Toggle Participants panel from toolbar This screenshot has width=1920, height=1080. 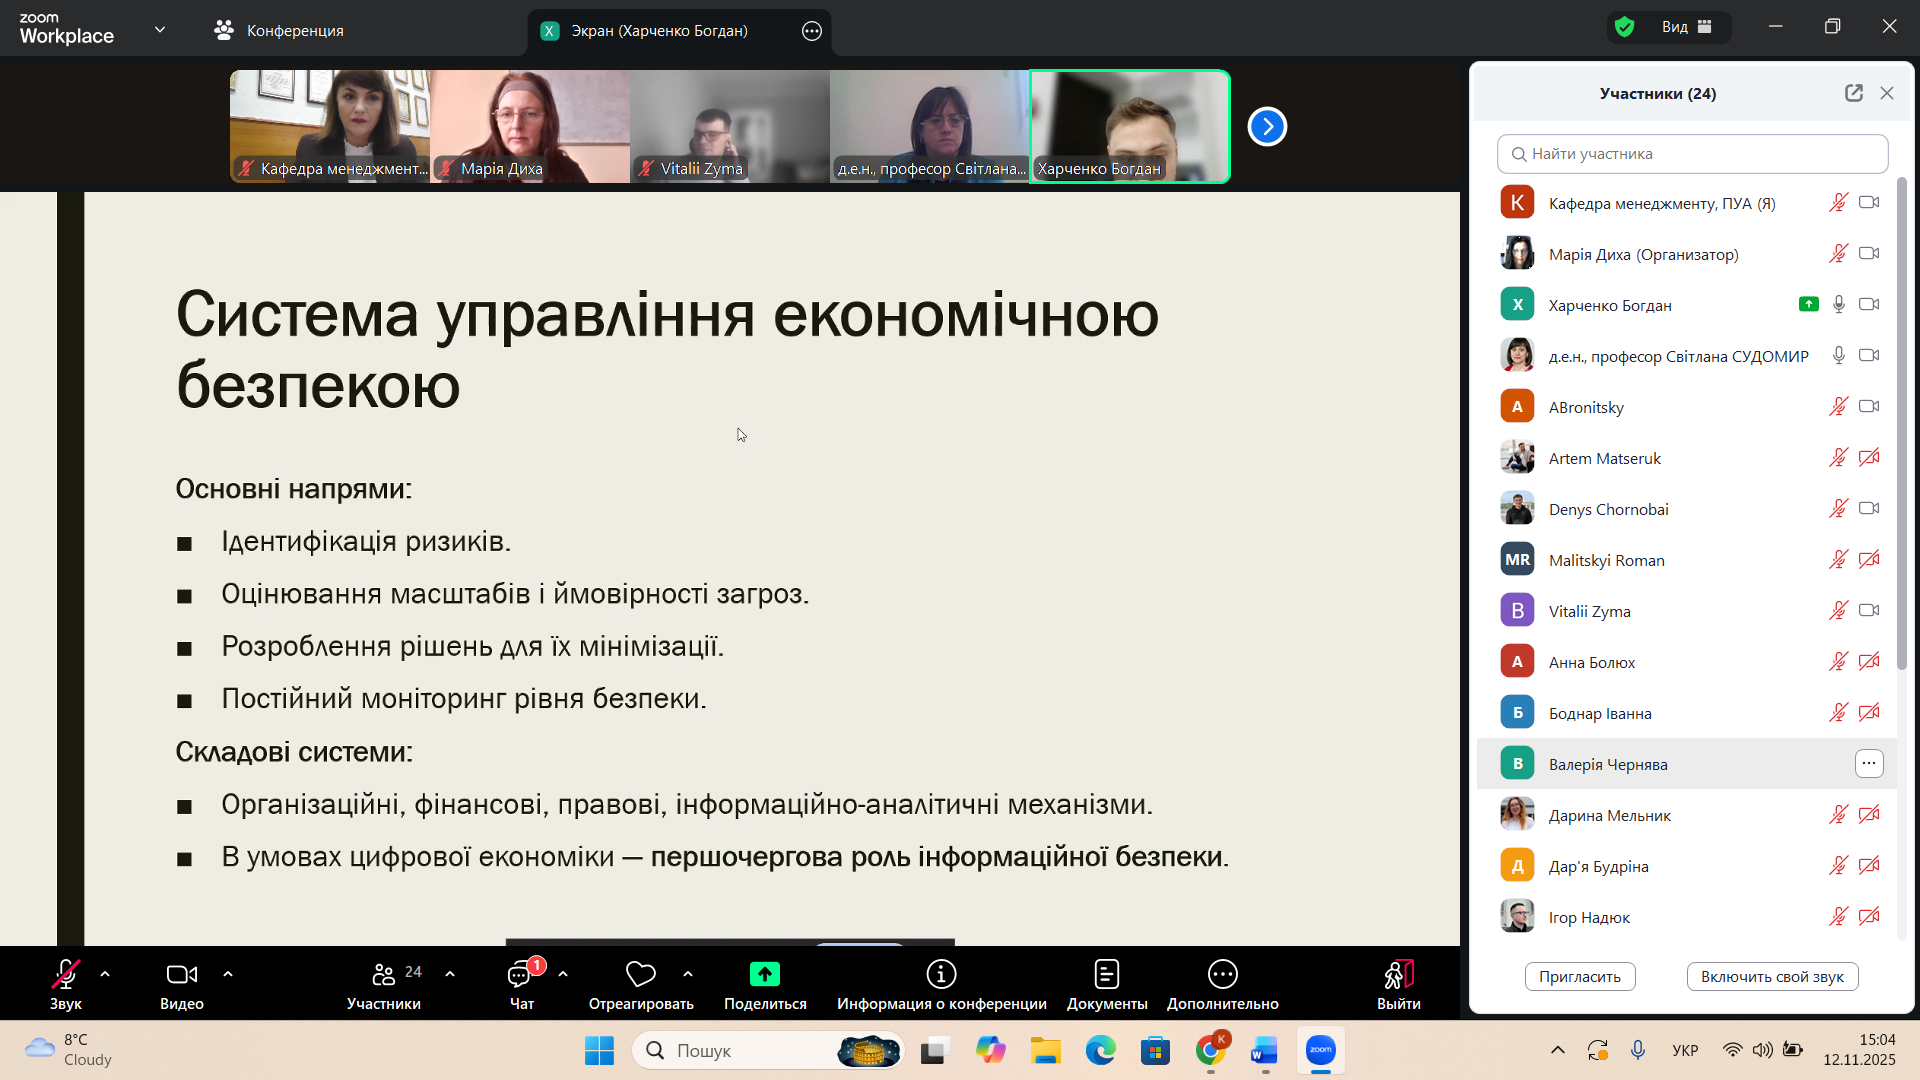coord(384,974)
